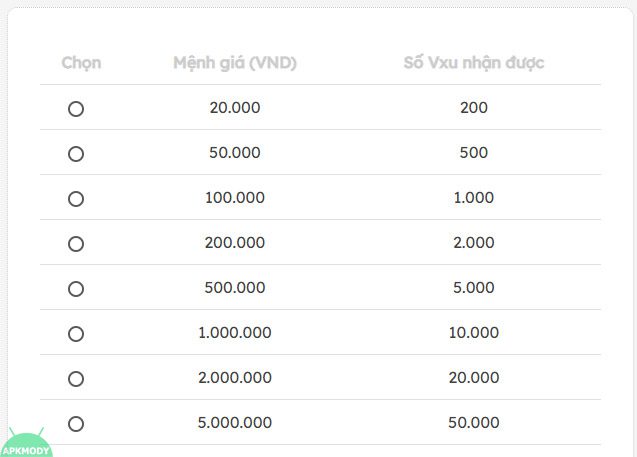Select the 500.000 VND radio button
The image size is (637, 457).
tap(76, 289)
